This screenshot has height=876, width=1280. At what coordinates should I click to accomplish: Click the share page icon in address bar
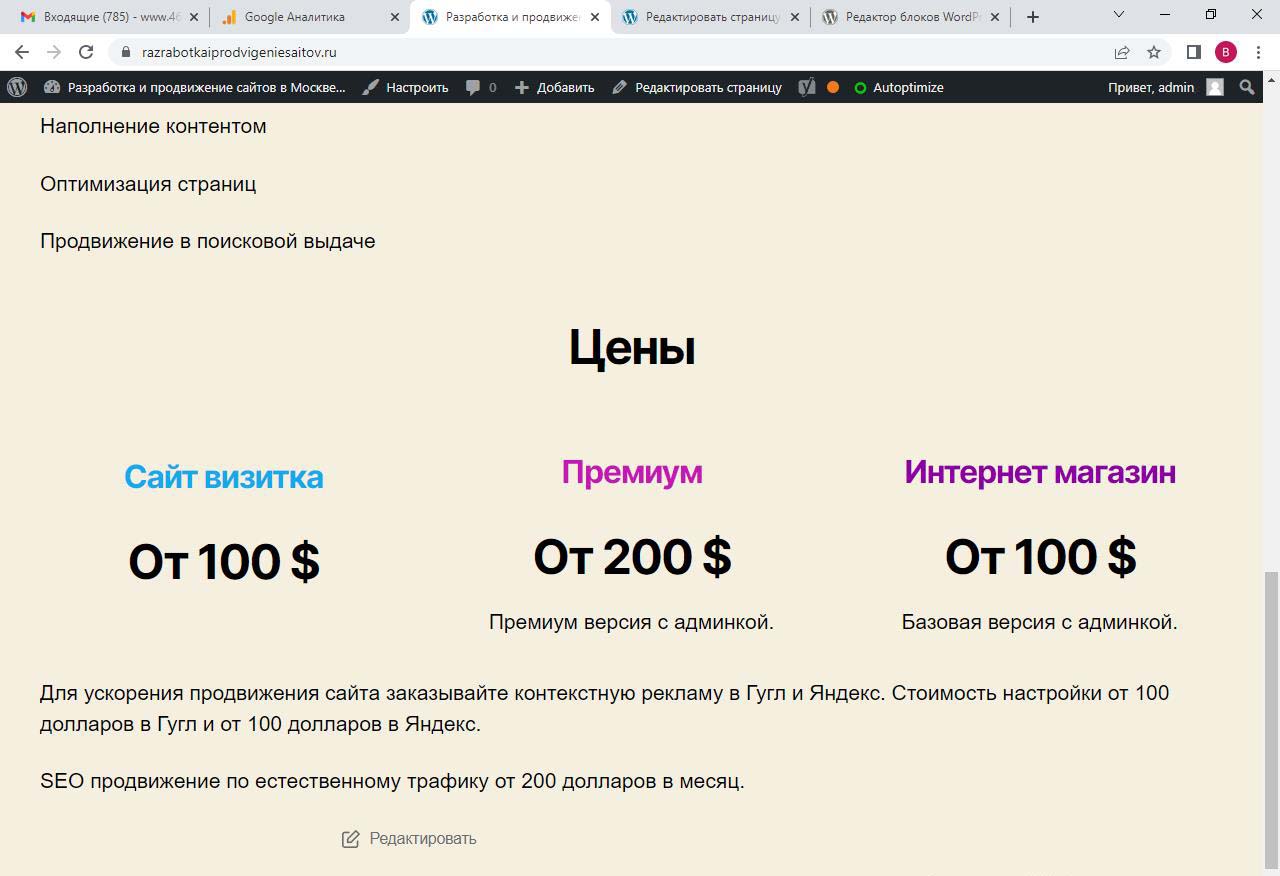click(x=1122, y=52)
